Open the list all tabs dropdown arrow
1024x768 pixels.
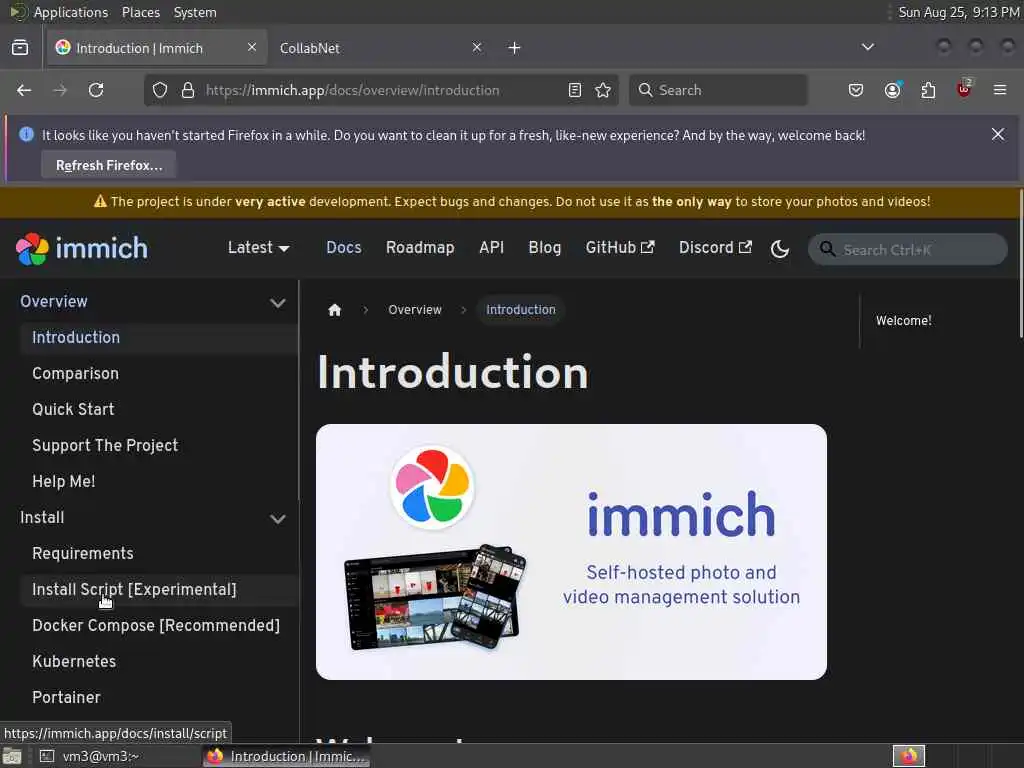(x=867, y=47)
